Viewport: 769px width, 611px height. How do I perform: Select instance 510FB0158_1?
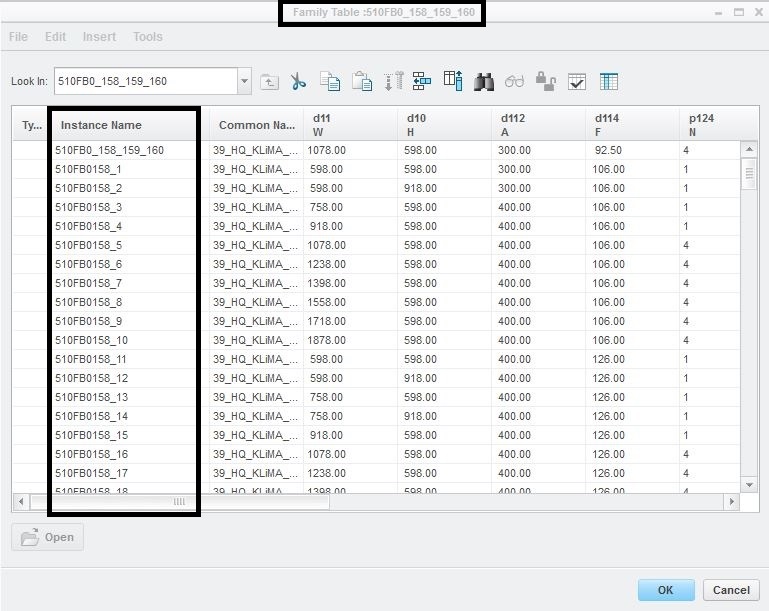tap(88, 169)
